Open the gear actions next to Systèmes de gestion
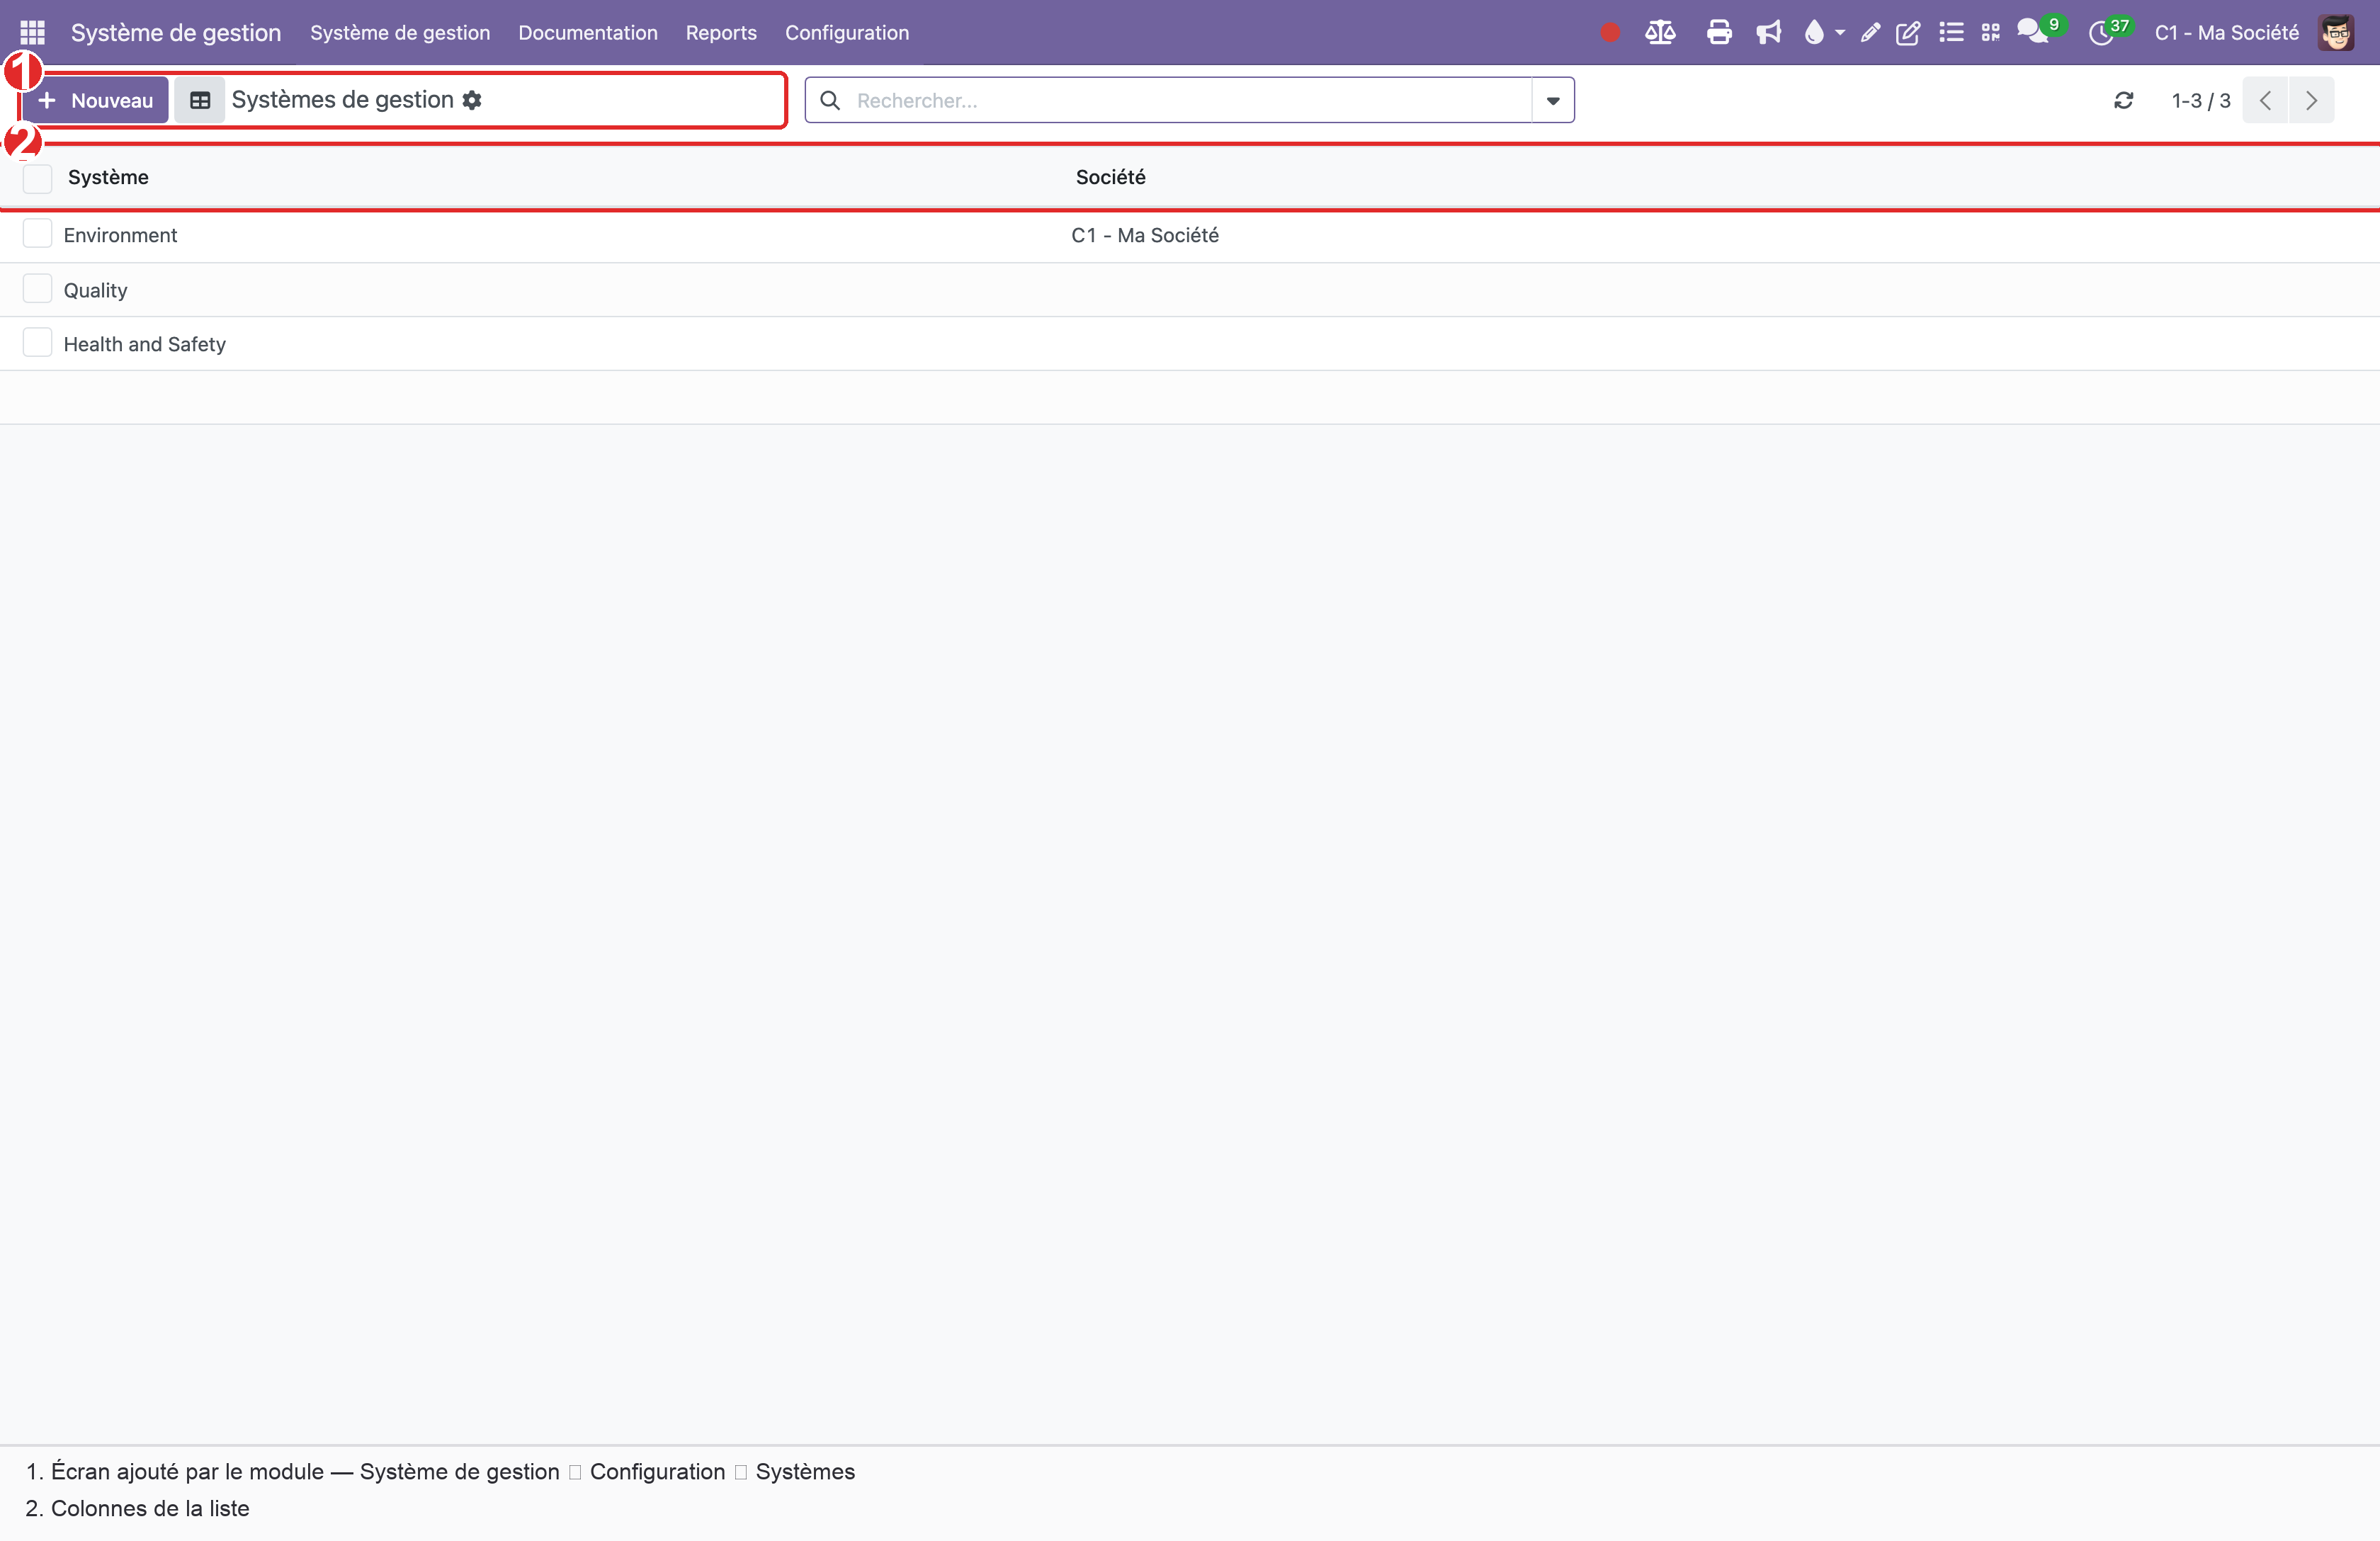 [472, 100]
